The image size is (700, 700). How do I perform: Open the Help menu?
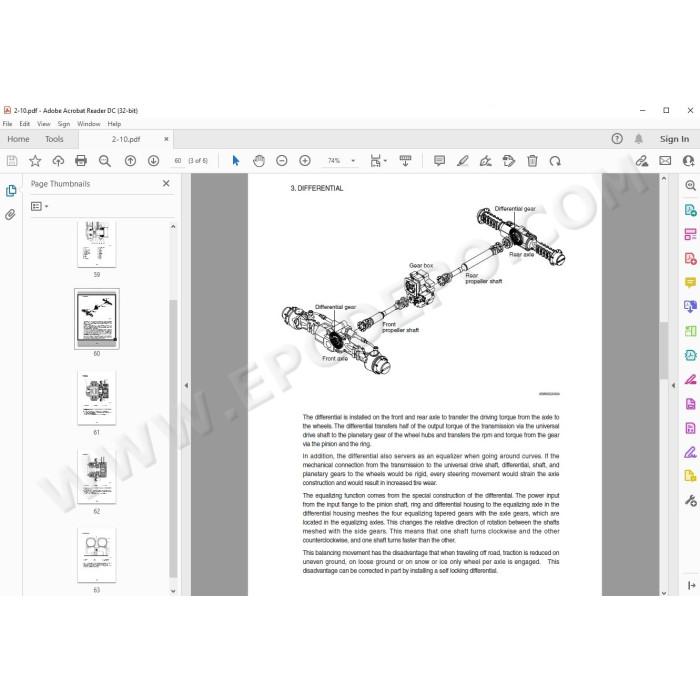114,124
